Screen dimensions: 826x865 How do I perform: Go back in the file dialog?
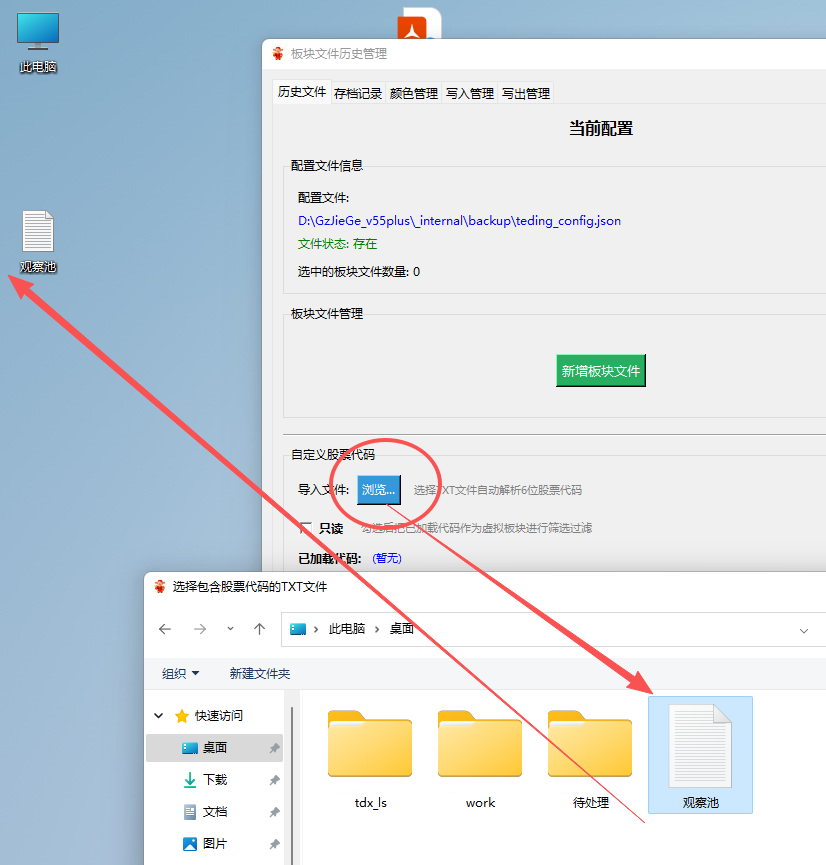[165, 629]
